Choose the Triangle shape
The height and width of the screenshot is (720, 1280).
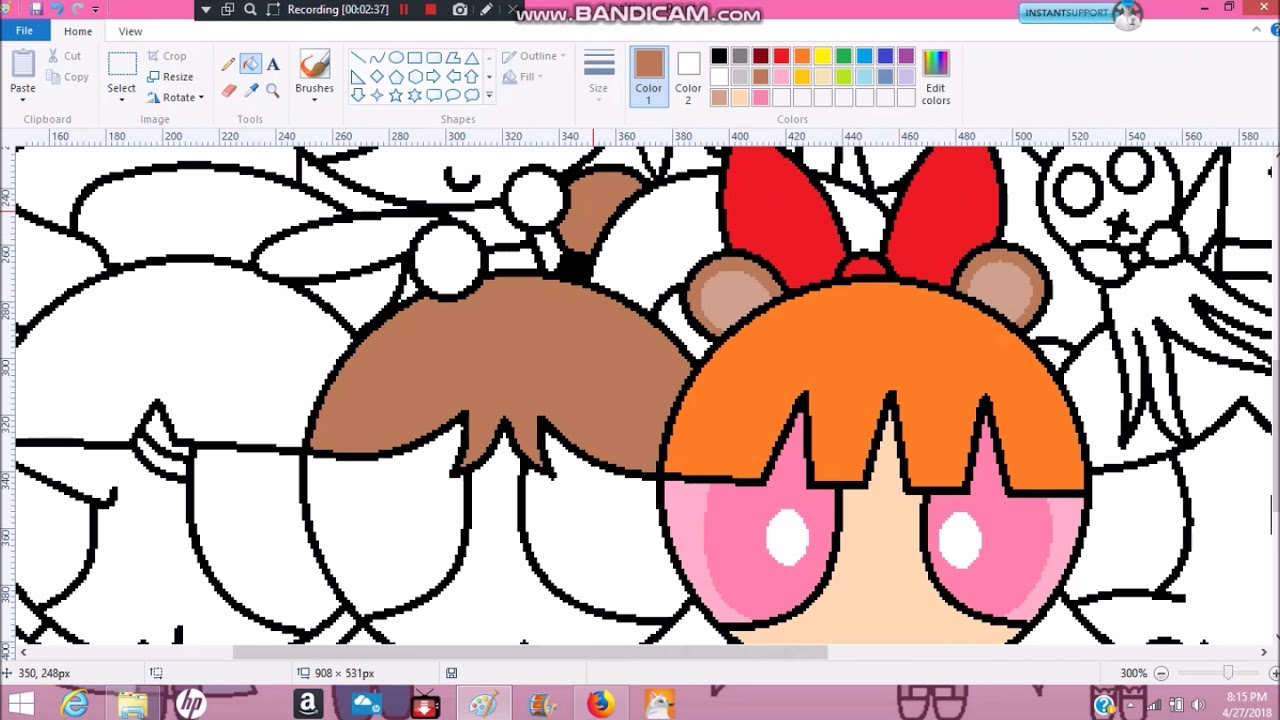click(471, 58)
